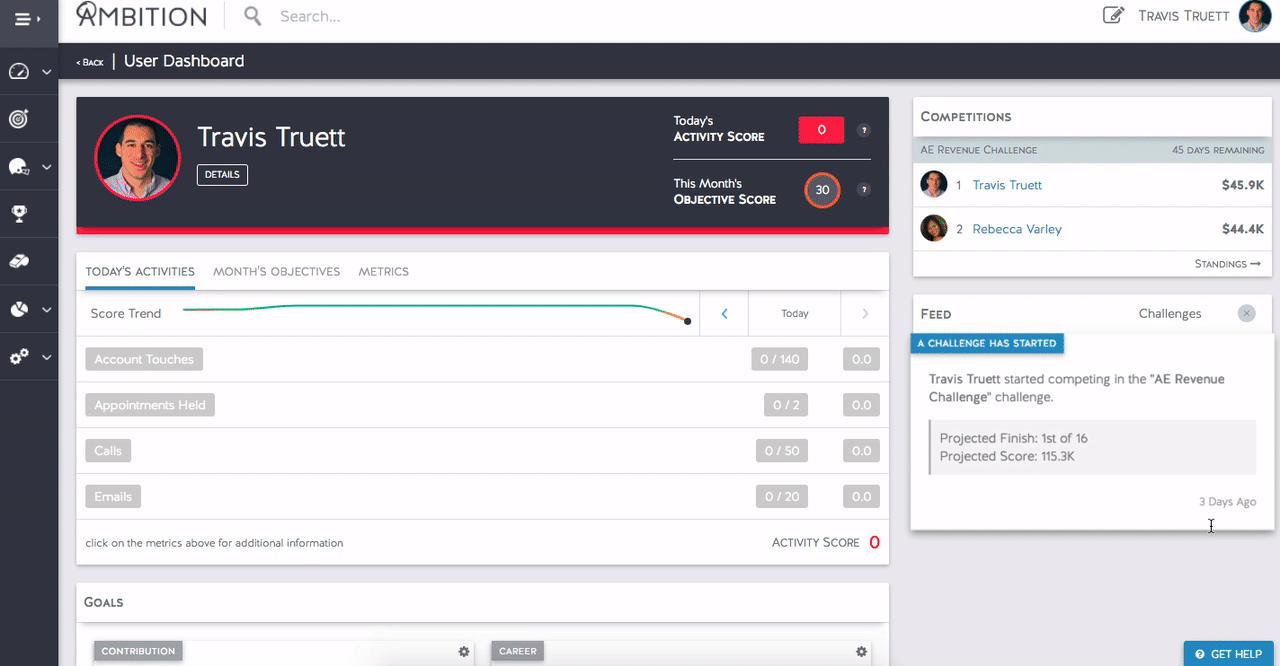Open the football helmet icon in sidebar
This screenshot has width=1280, height=666.
click(x=19, y=167)
